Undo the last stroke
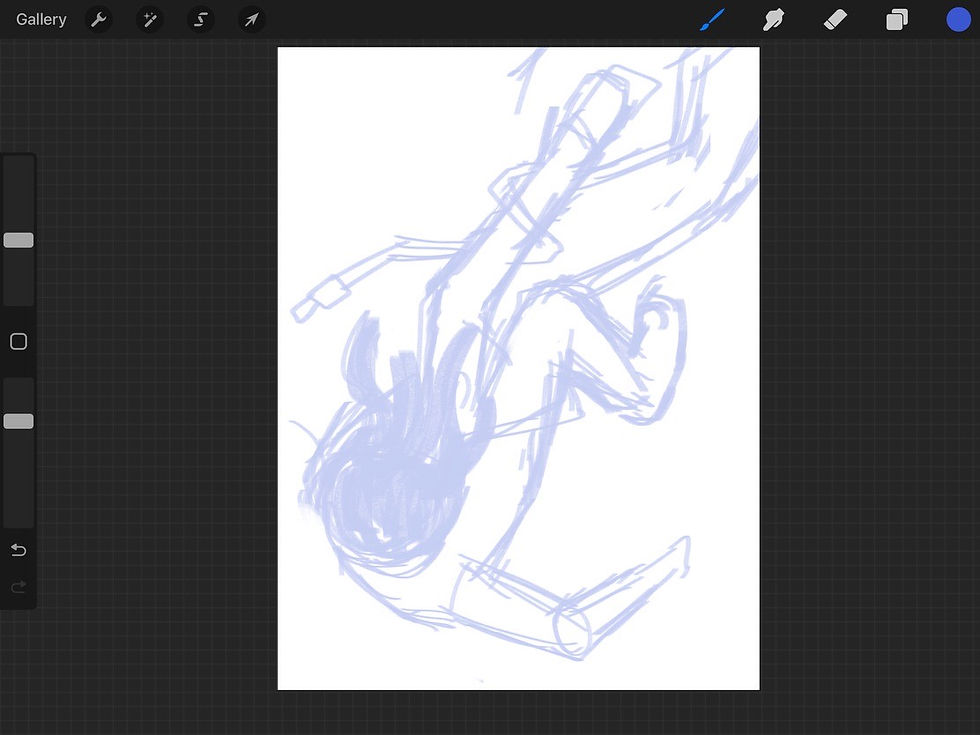 tap(19, 550)
